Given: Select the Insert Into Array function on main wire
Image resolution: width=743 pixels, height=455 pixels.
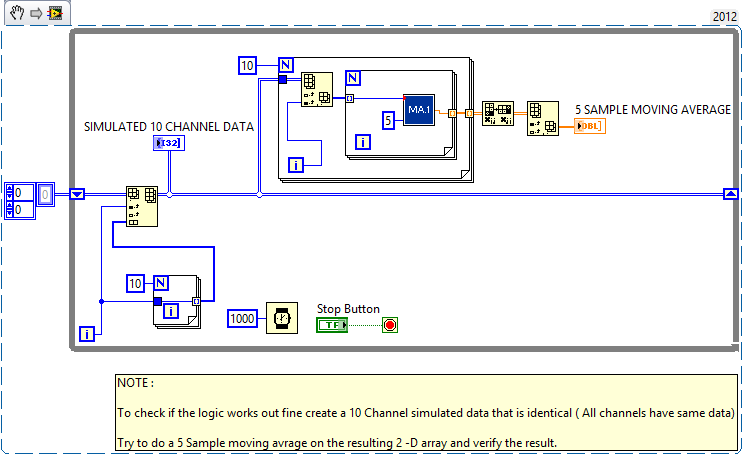Looking at the screenshot, I should pyautogui.click(x=142, y=206).
